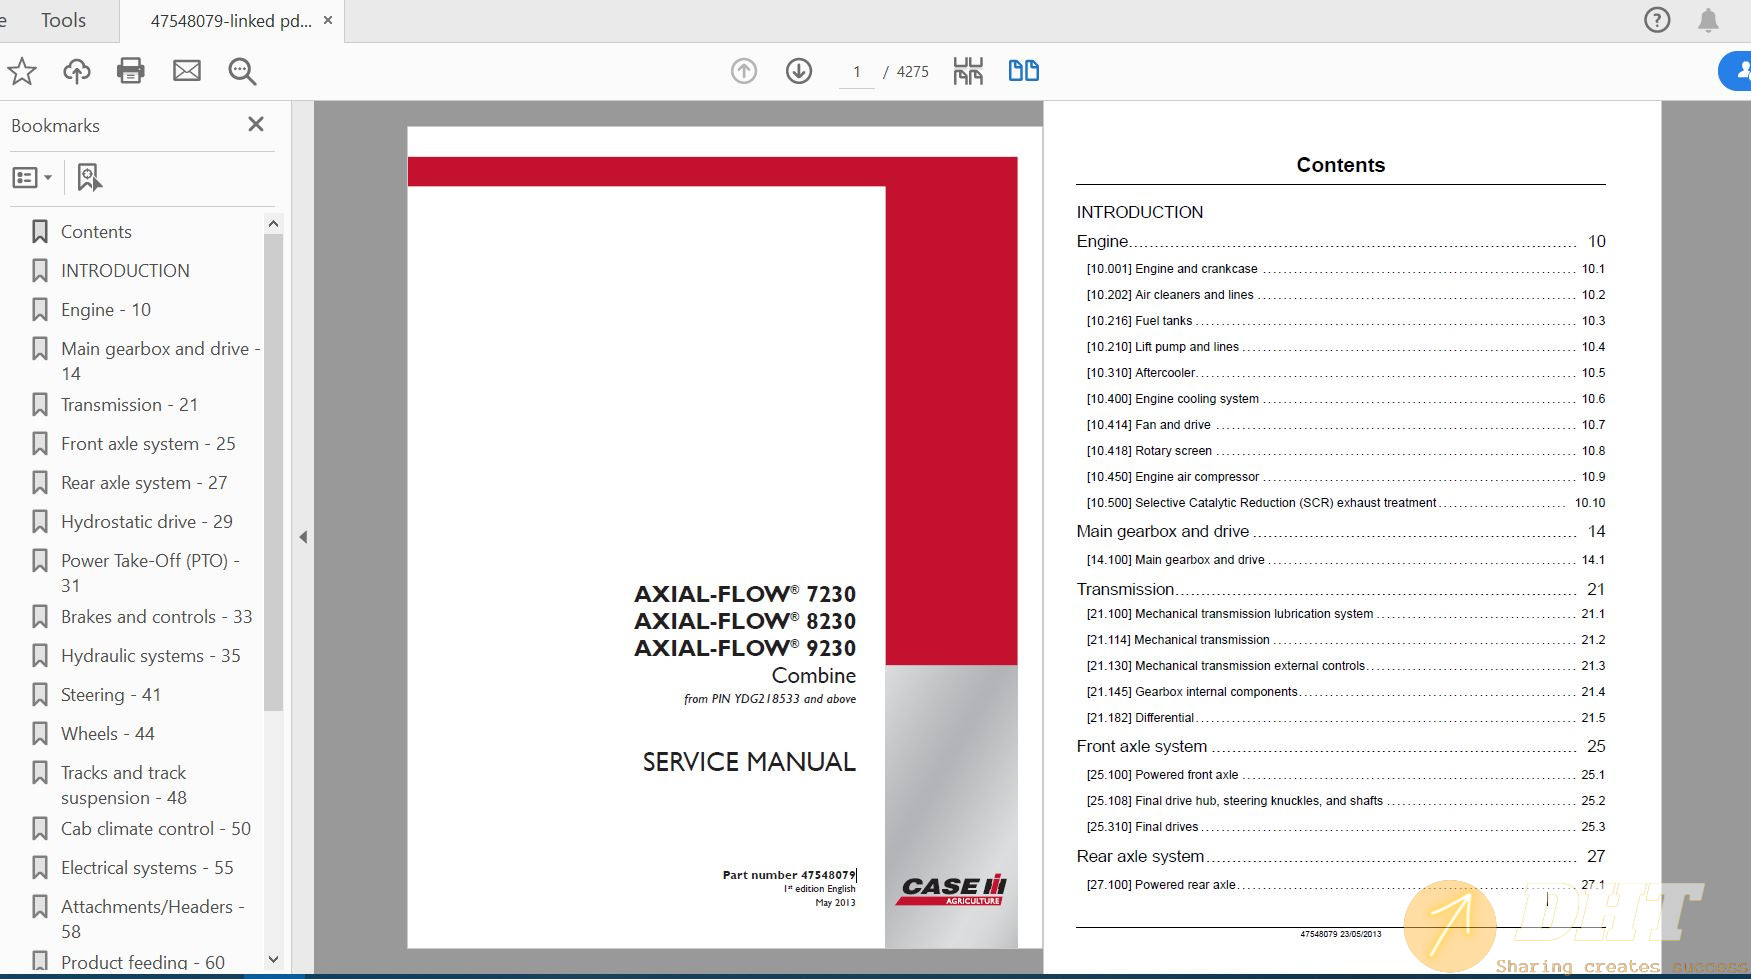
Task: Click [10.216] Fuel tanks contents entry
Action: [1345, 321]
